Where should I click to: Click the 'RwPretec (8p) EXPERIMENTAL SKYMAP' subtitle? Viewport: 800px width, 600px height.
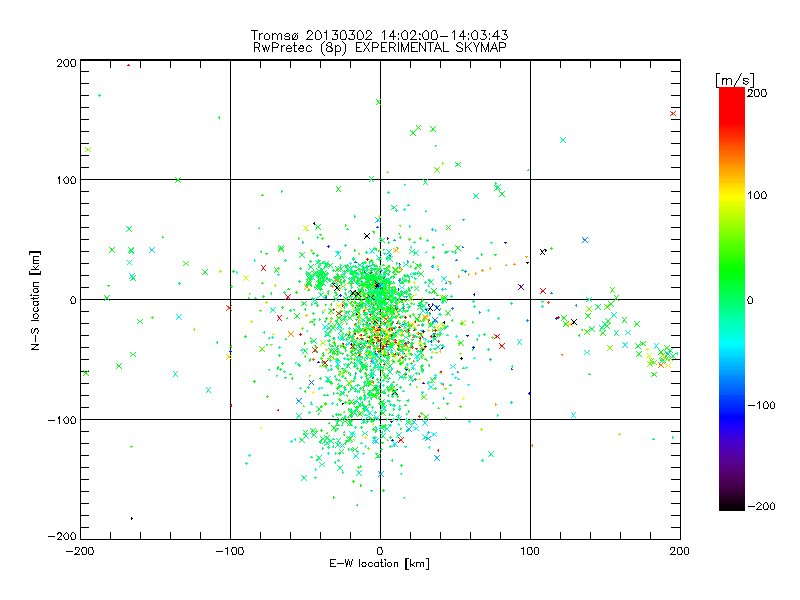pyautogui.click(x=380, y=48)
